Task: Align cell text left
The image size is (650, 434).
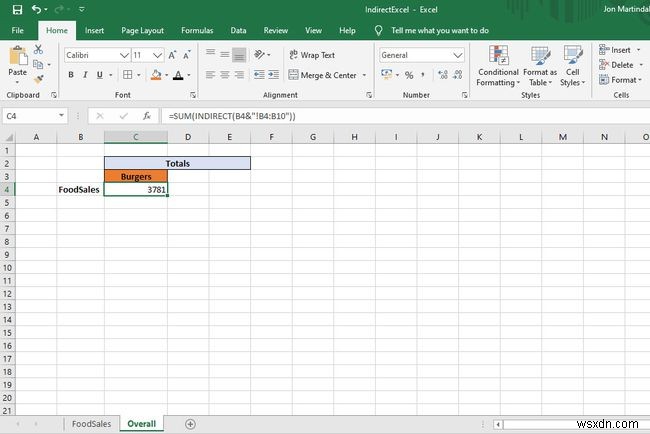Action: coord(210,75)
